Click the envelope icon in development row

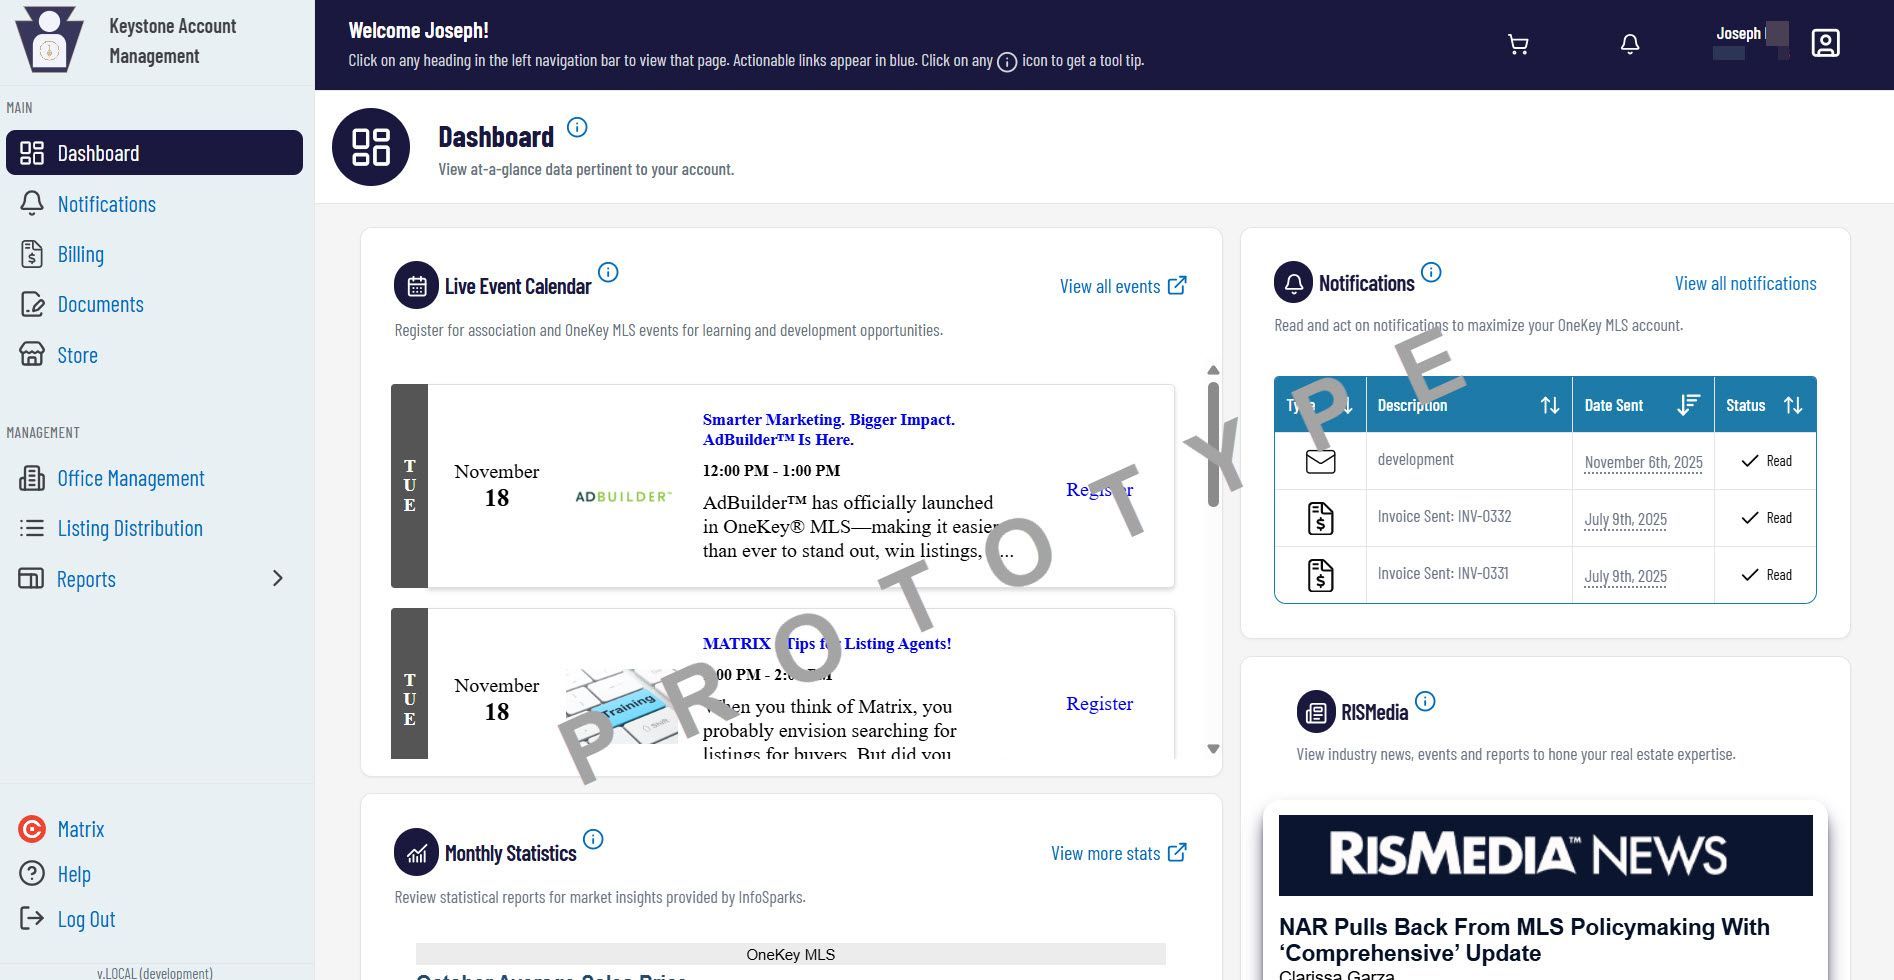tap(1320, 461)
